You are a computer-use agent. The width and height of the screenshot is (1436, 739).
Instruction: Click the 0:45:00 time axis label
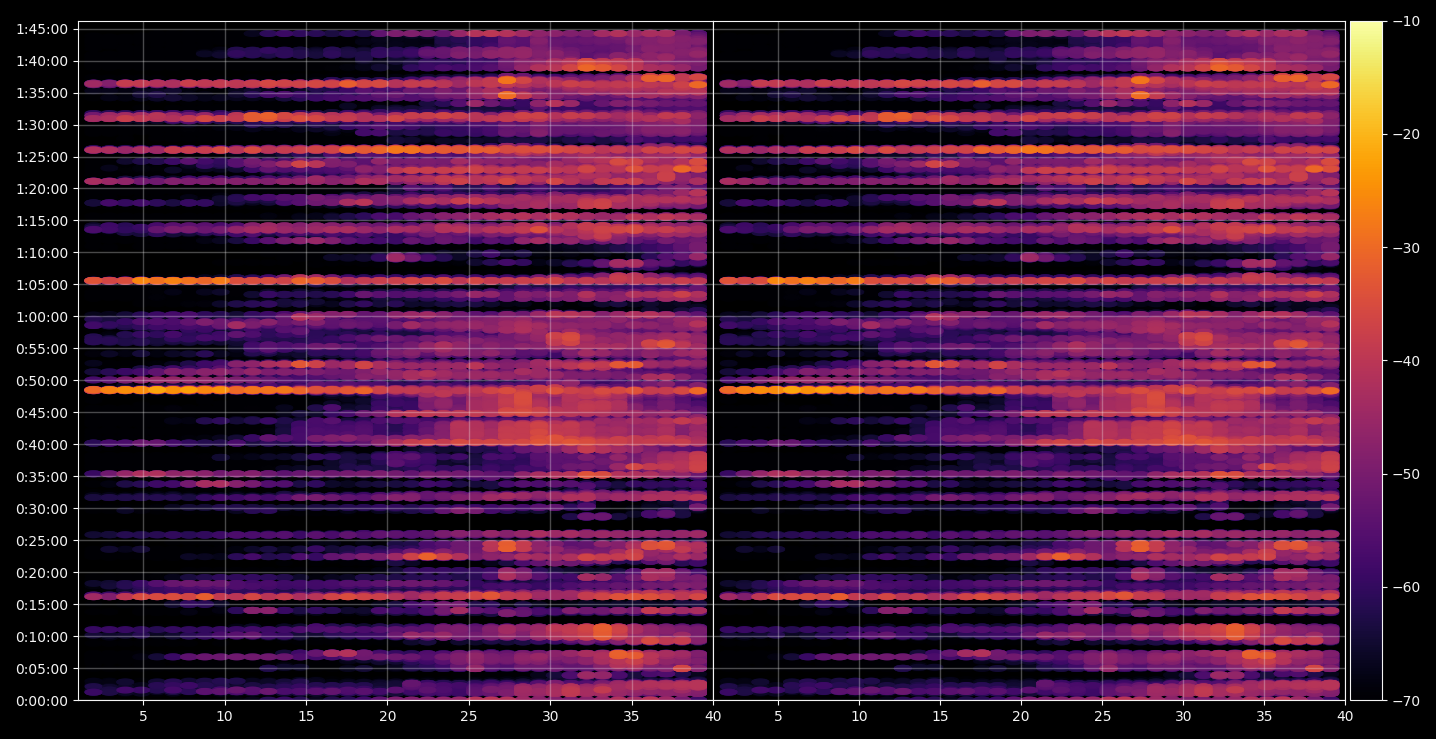(x=42, y=413)
